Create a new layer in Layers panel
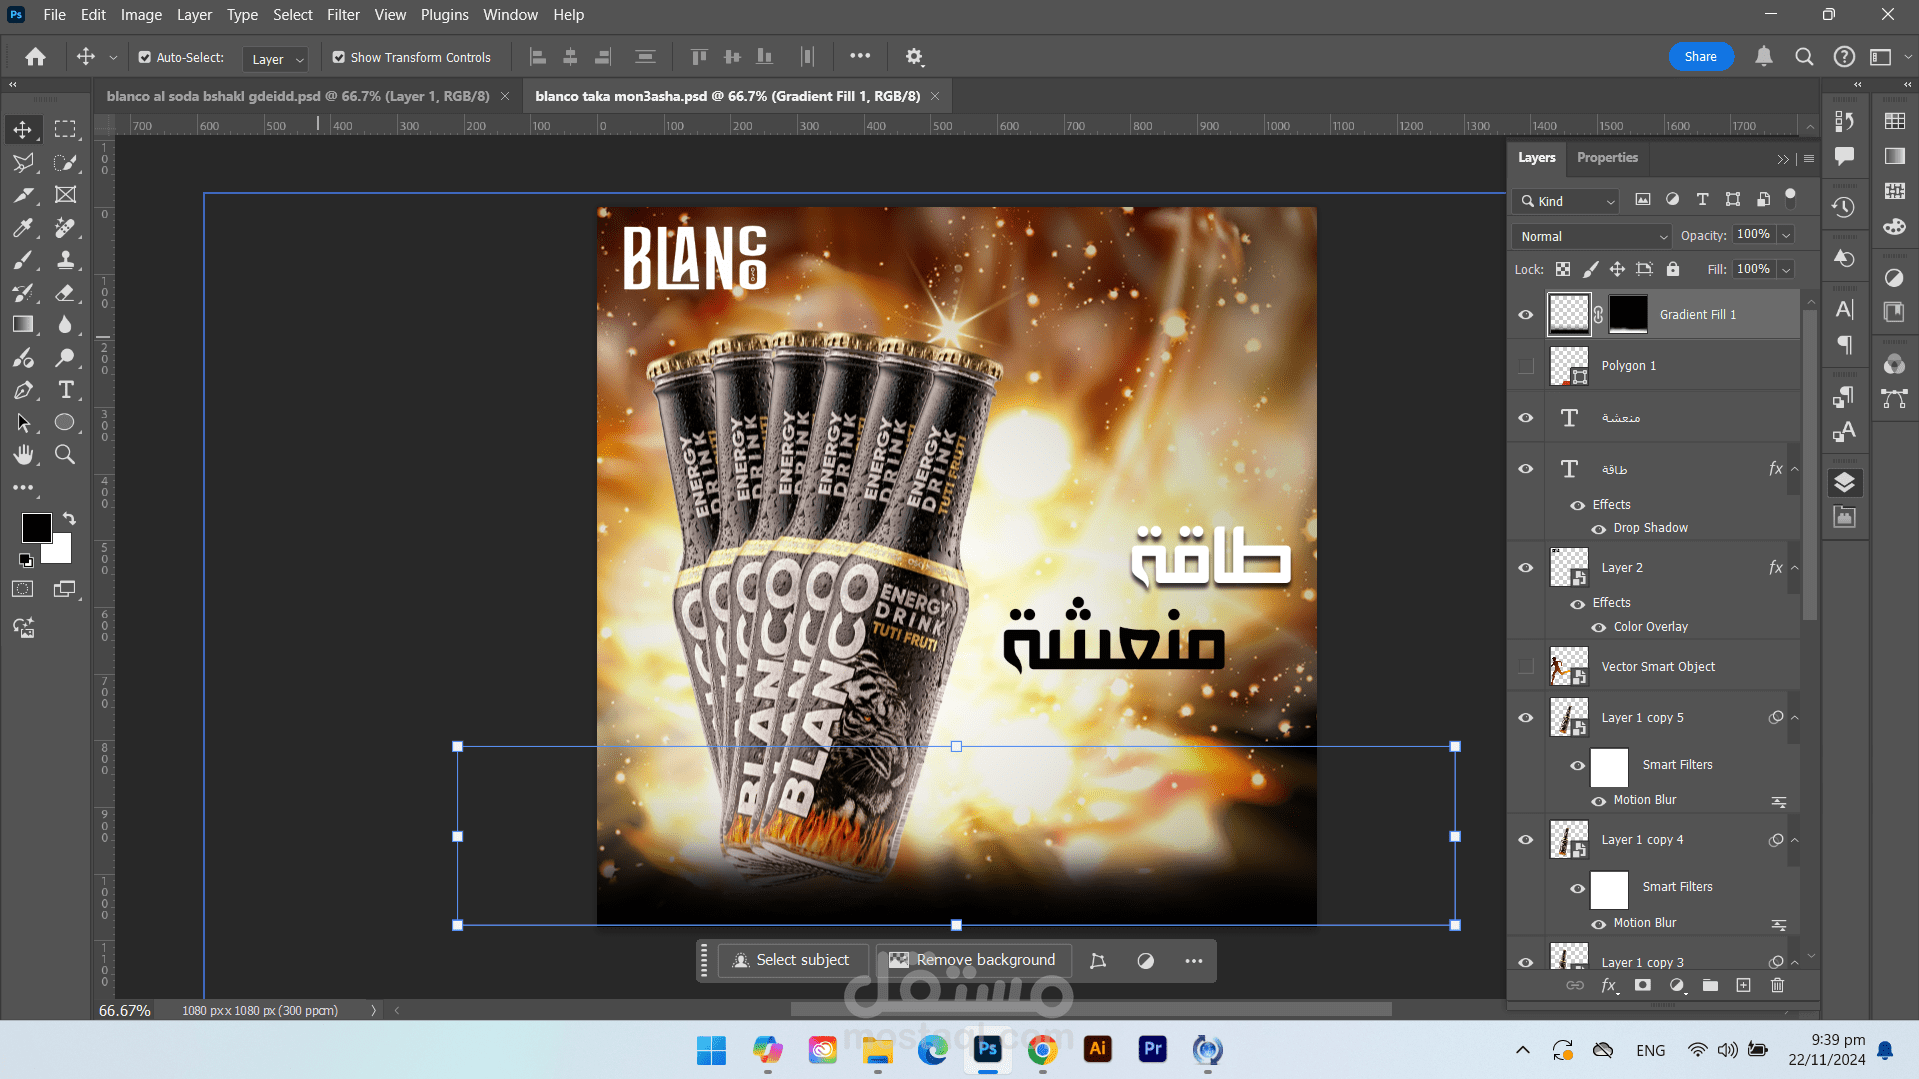Screen dimensions: 1919x1079 point(1744,986)
